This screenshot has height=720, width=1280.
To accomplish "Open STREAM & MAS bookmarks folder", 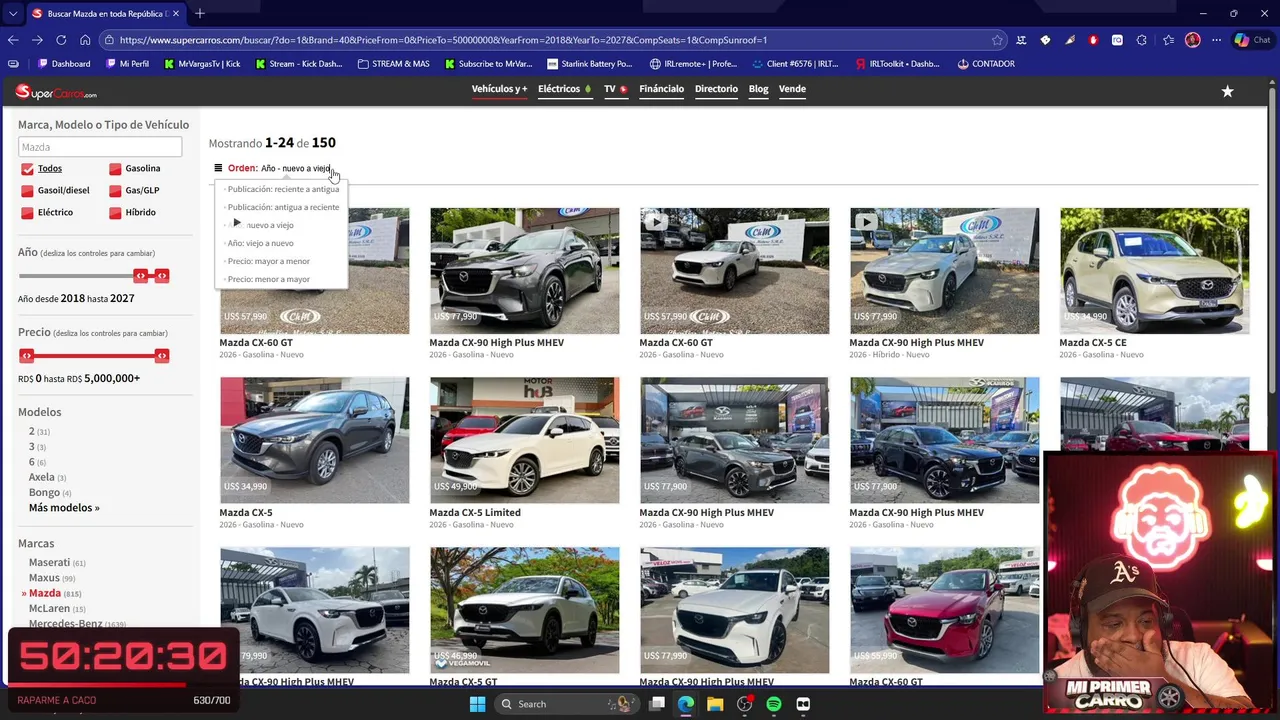I will click(394, 64).
